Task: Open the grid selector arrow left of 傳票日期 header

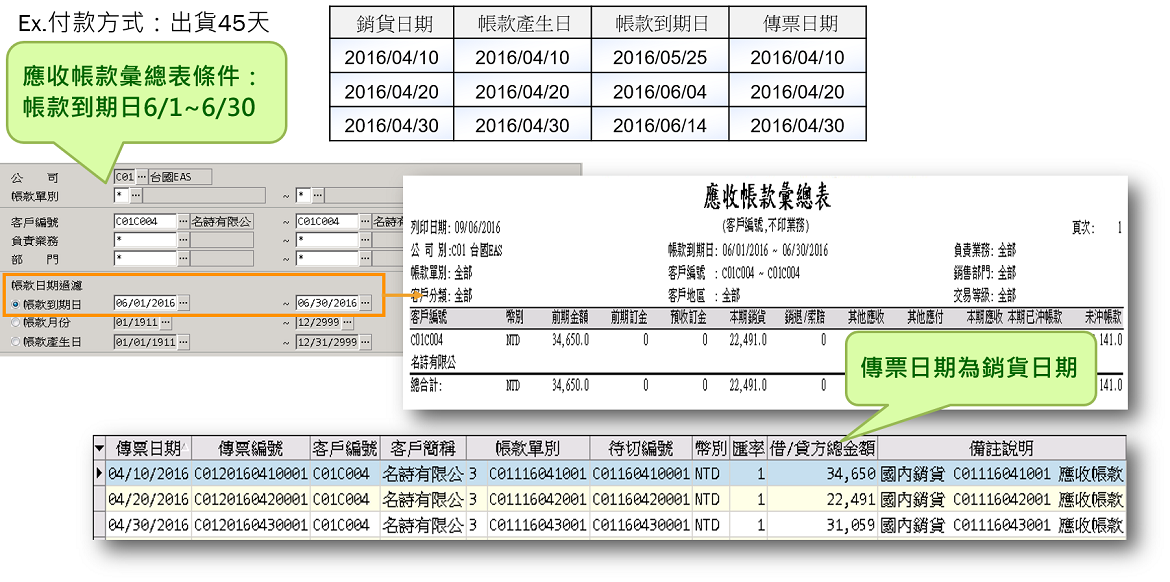Action: click(100, 448)
